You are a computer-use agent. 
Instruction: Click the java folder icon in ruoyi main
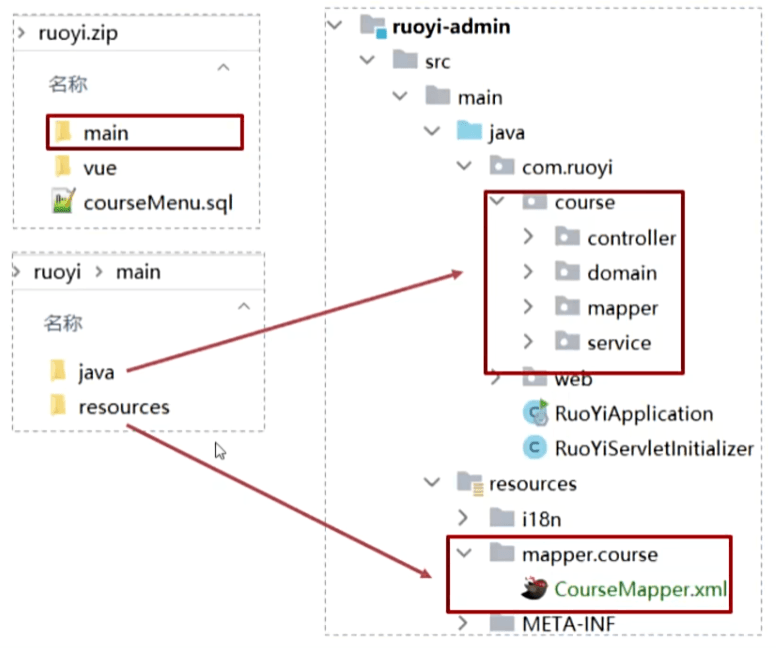58,371
